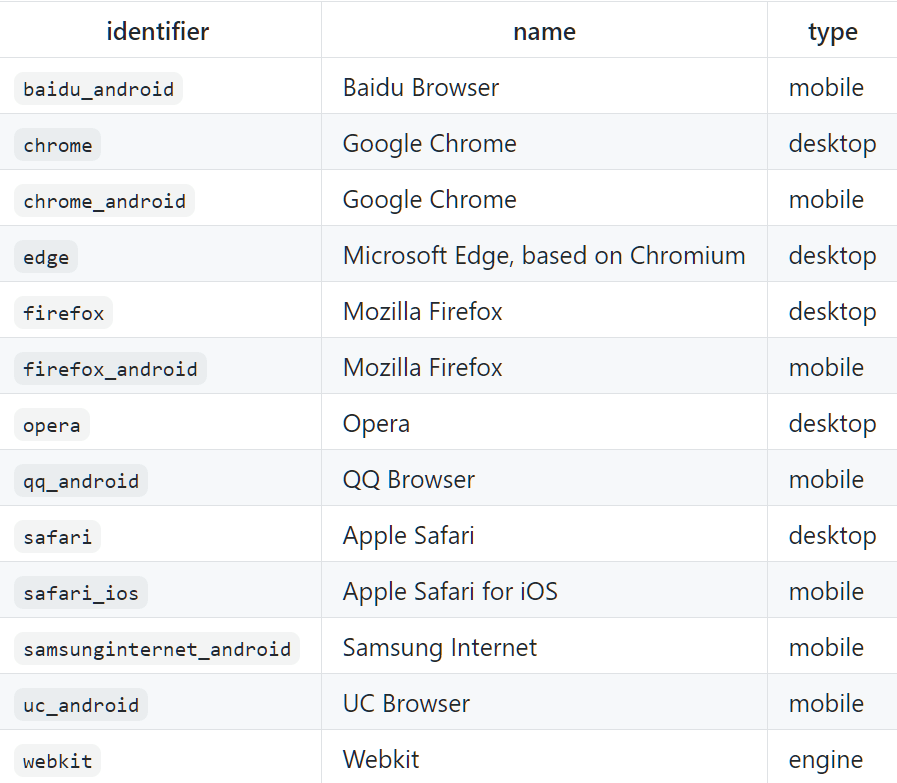Click the type column header
Image resolution: width=897 pixels, height=783 pixels.
[832, 32]
